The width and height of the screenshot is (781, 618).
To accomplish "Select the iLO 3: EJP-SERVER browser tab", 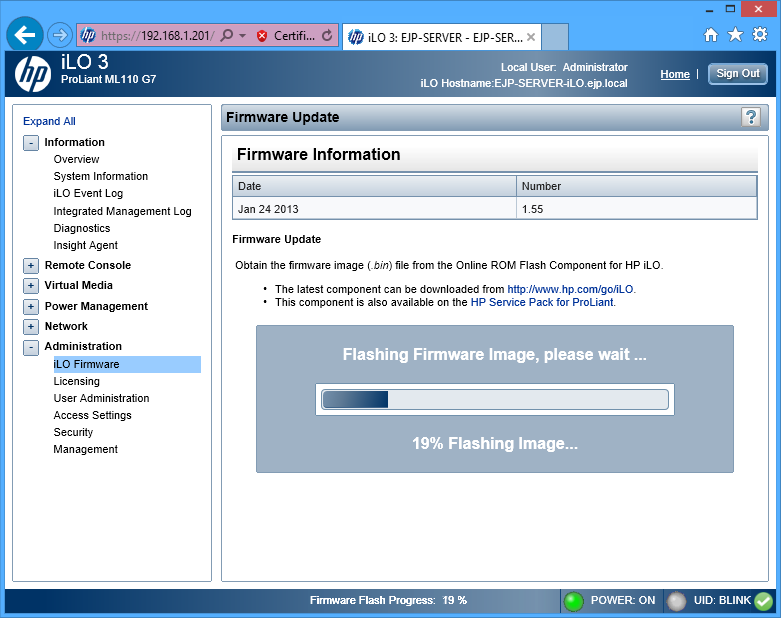I will pyautogui.click(x=442, y=37).
